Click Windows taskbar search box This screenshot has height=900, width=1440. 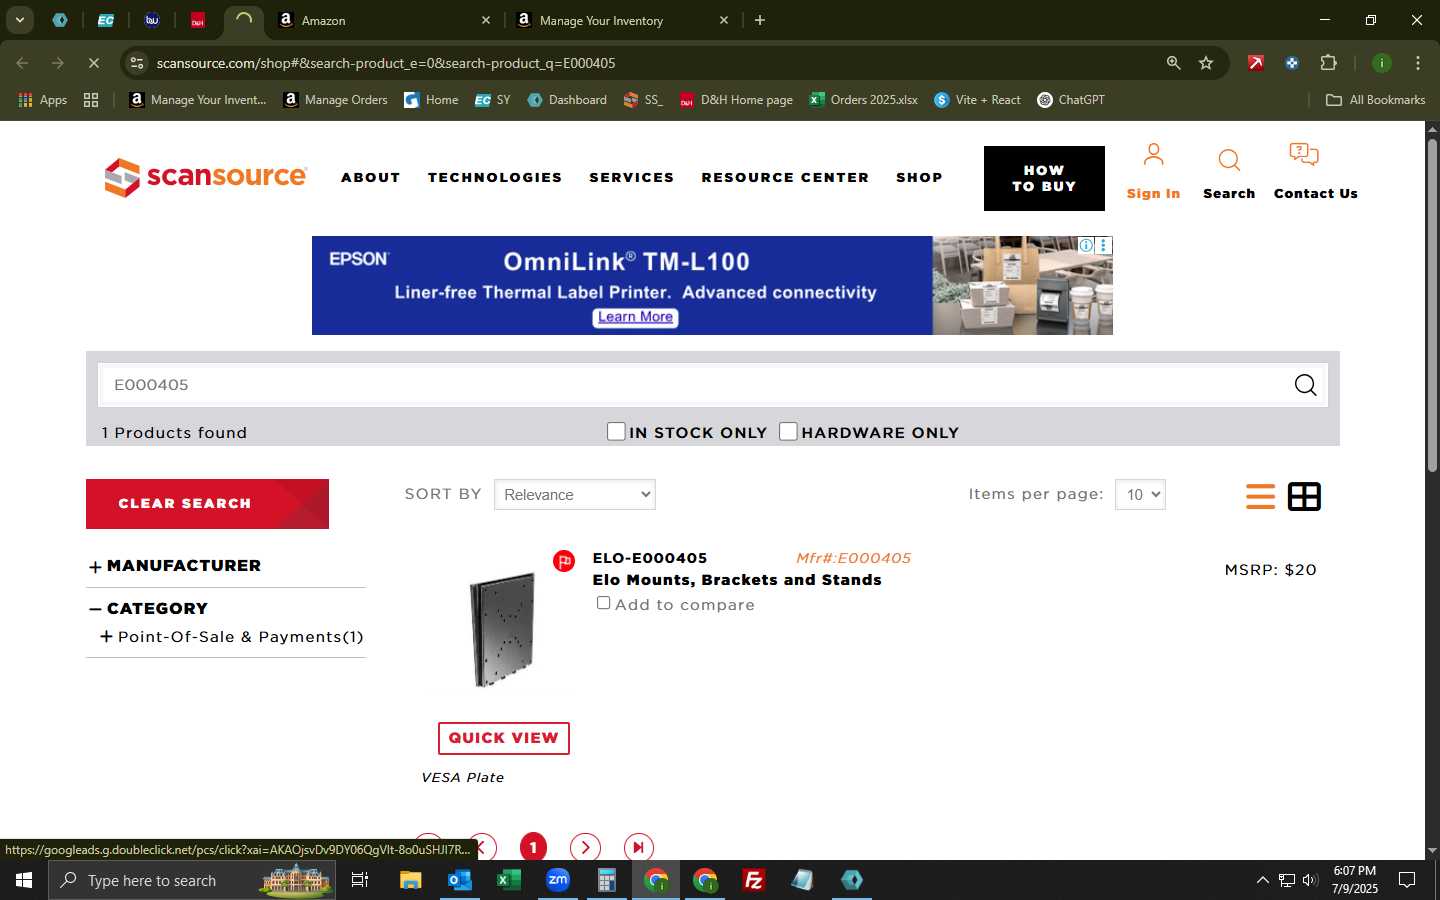pos(192,880)
